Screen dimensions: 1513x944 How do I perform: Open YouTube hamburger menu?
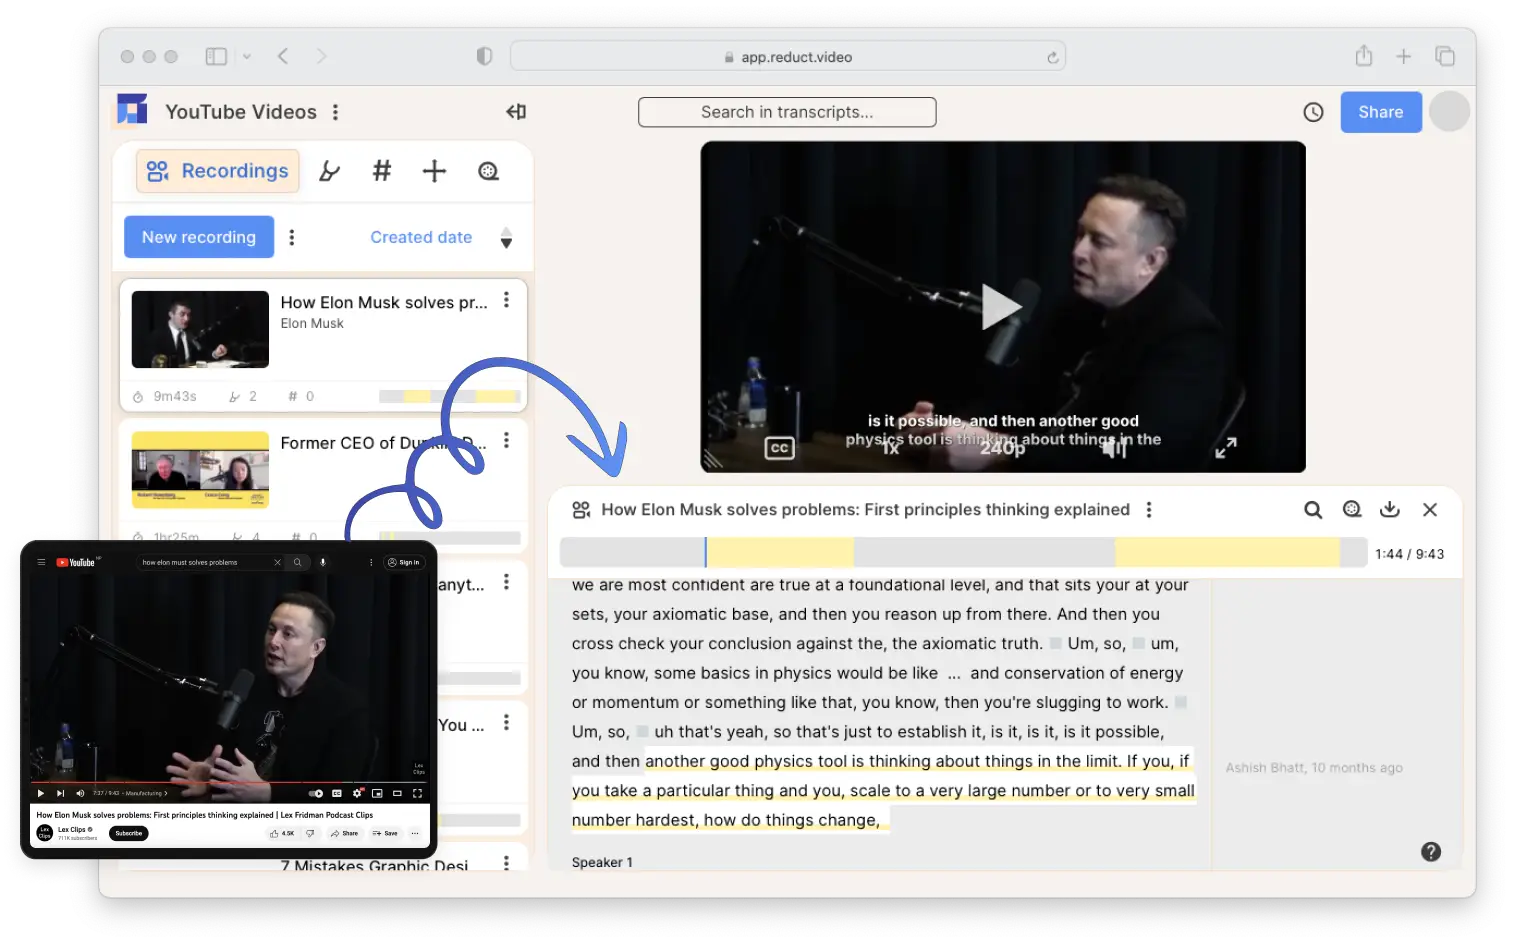[x=41, y=562]
